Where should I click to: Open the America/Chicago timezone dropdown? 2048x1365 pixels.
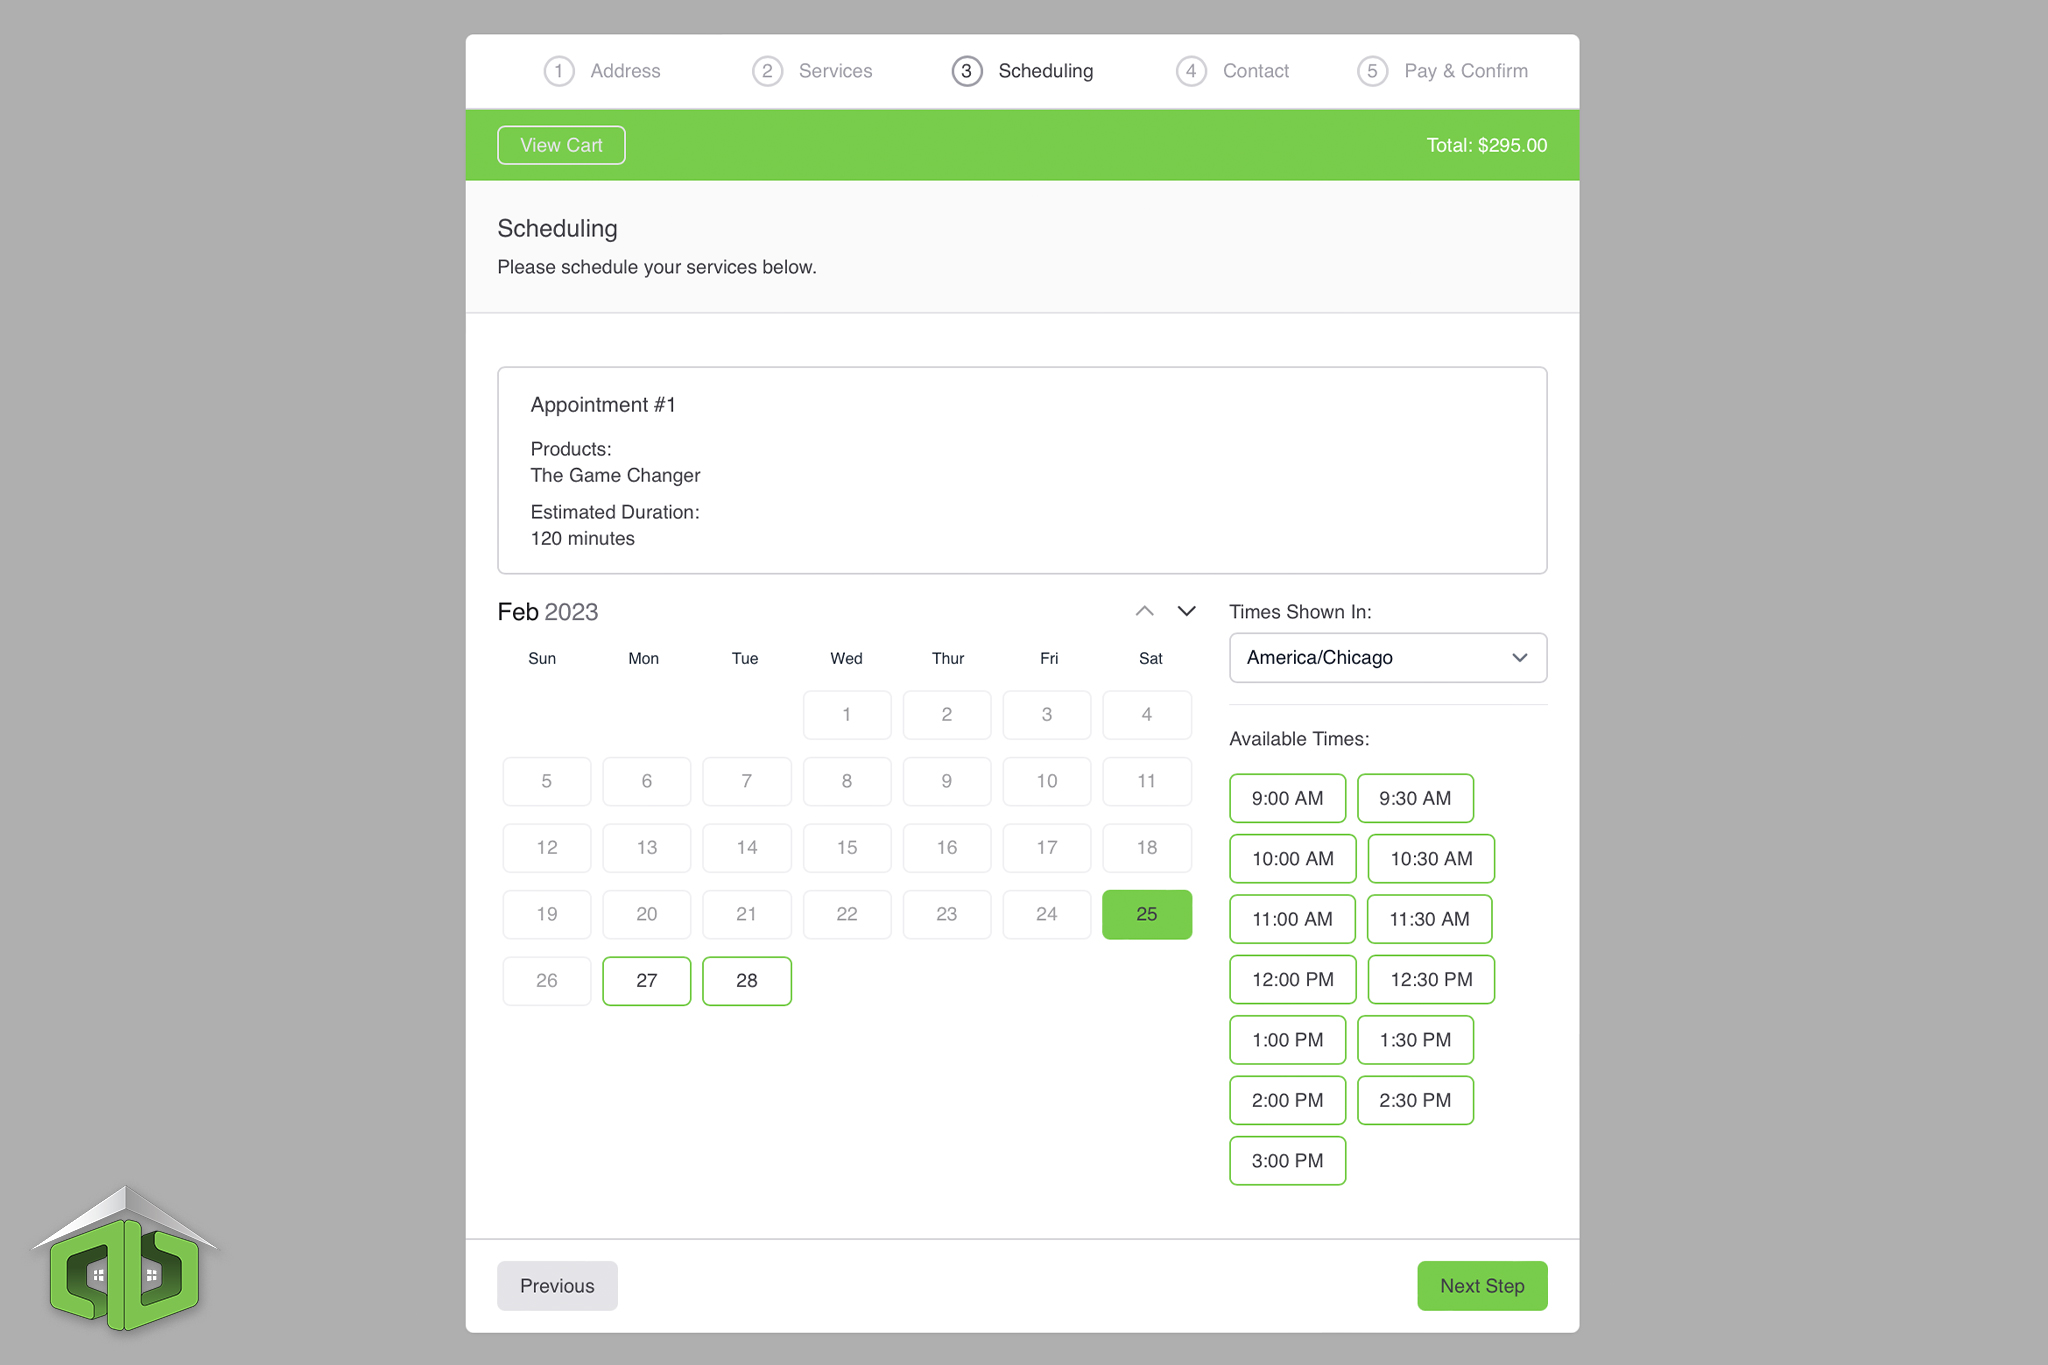(1384, 658)
